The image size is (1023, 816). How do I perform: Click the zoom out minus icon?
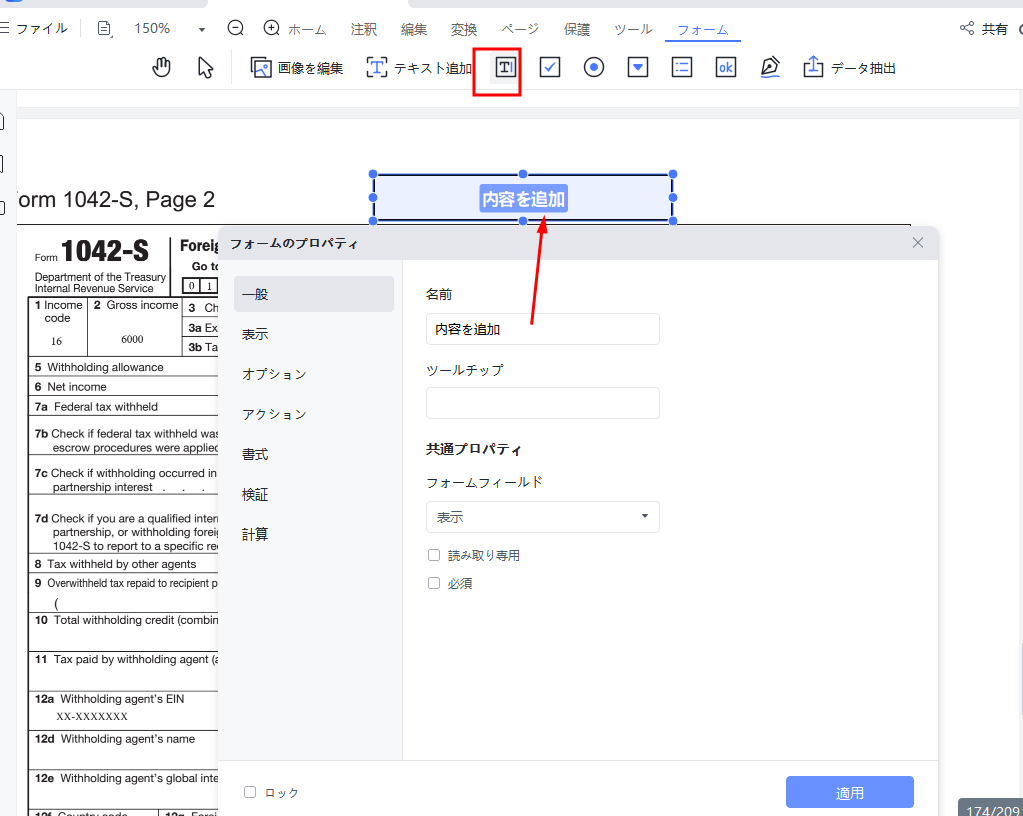coord(236,29)
